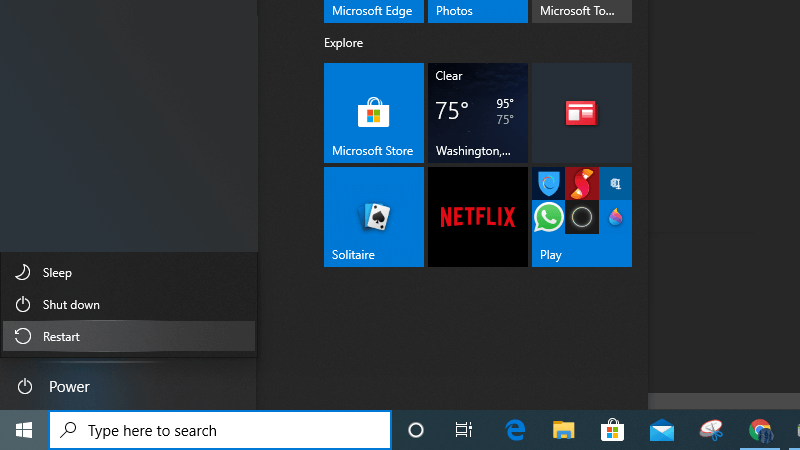Open the Photos tile
Screen dimensions: 800x450
(x=478, y=11)
